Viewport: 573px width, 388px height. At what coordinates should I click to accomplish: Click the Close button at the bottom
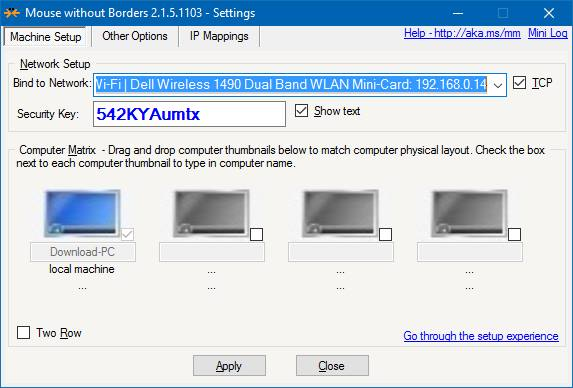332,366
